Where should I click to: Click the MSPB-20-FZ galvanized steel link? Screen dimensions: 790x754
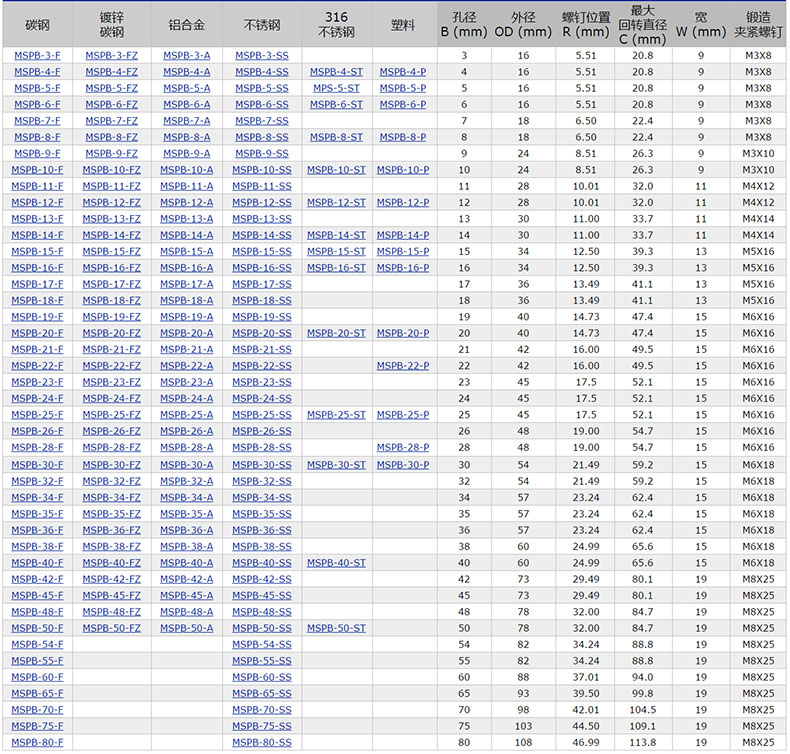click(111, 333)
